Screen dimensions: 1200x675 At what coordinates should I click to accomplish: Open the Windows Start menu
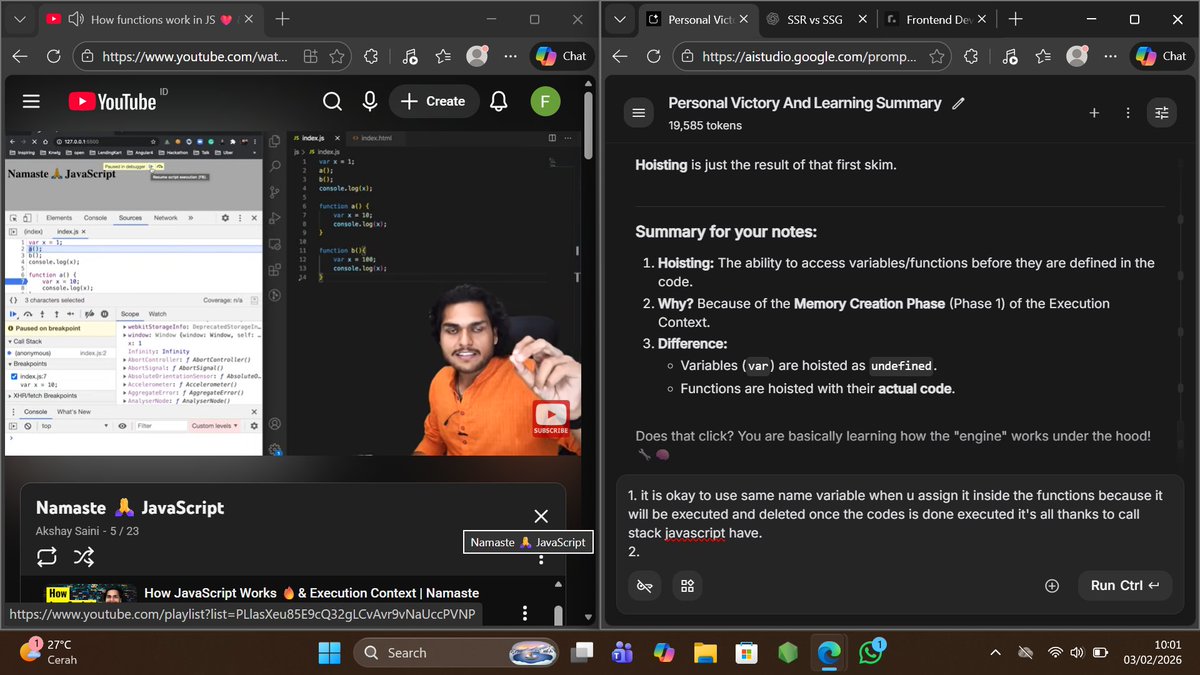[x=329, y=653]
